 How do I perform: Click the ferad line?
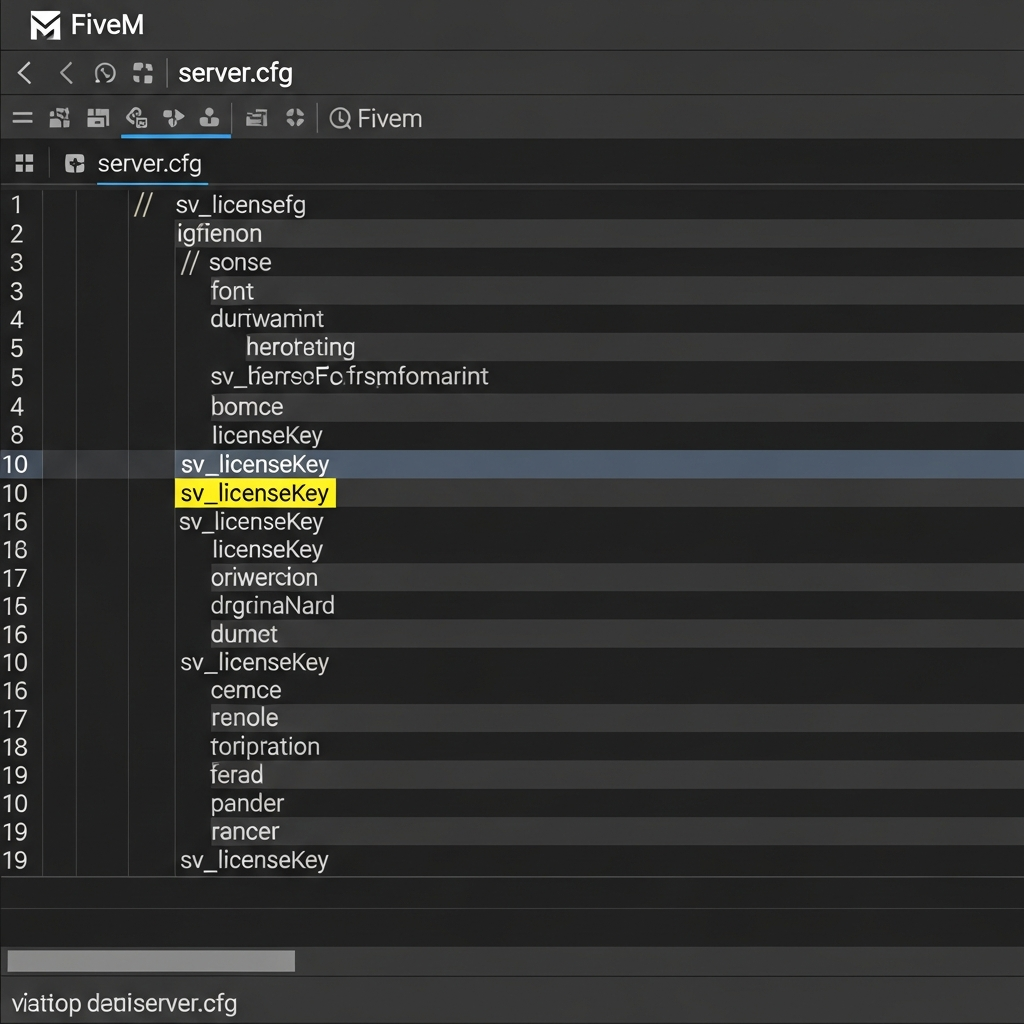236,775
